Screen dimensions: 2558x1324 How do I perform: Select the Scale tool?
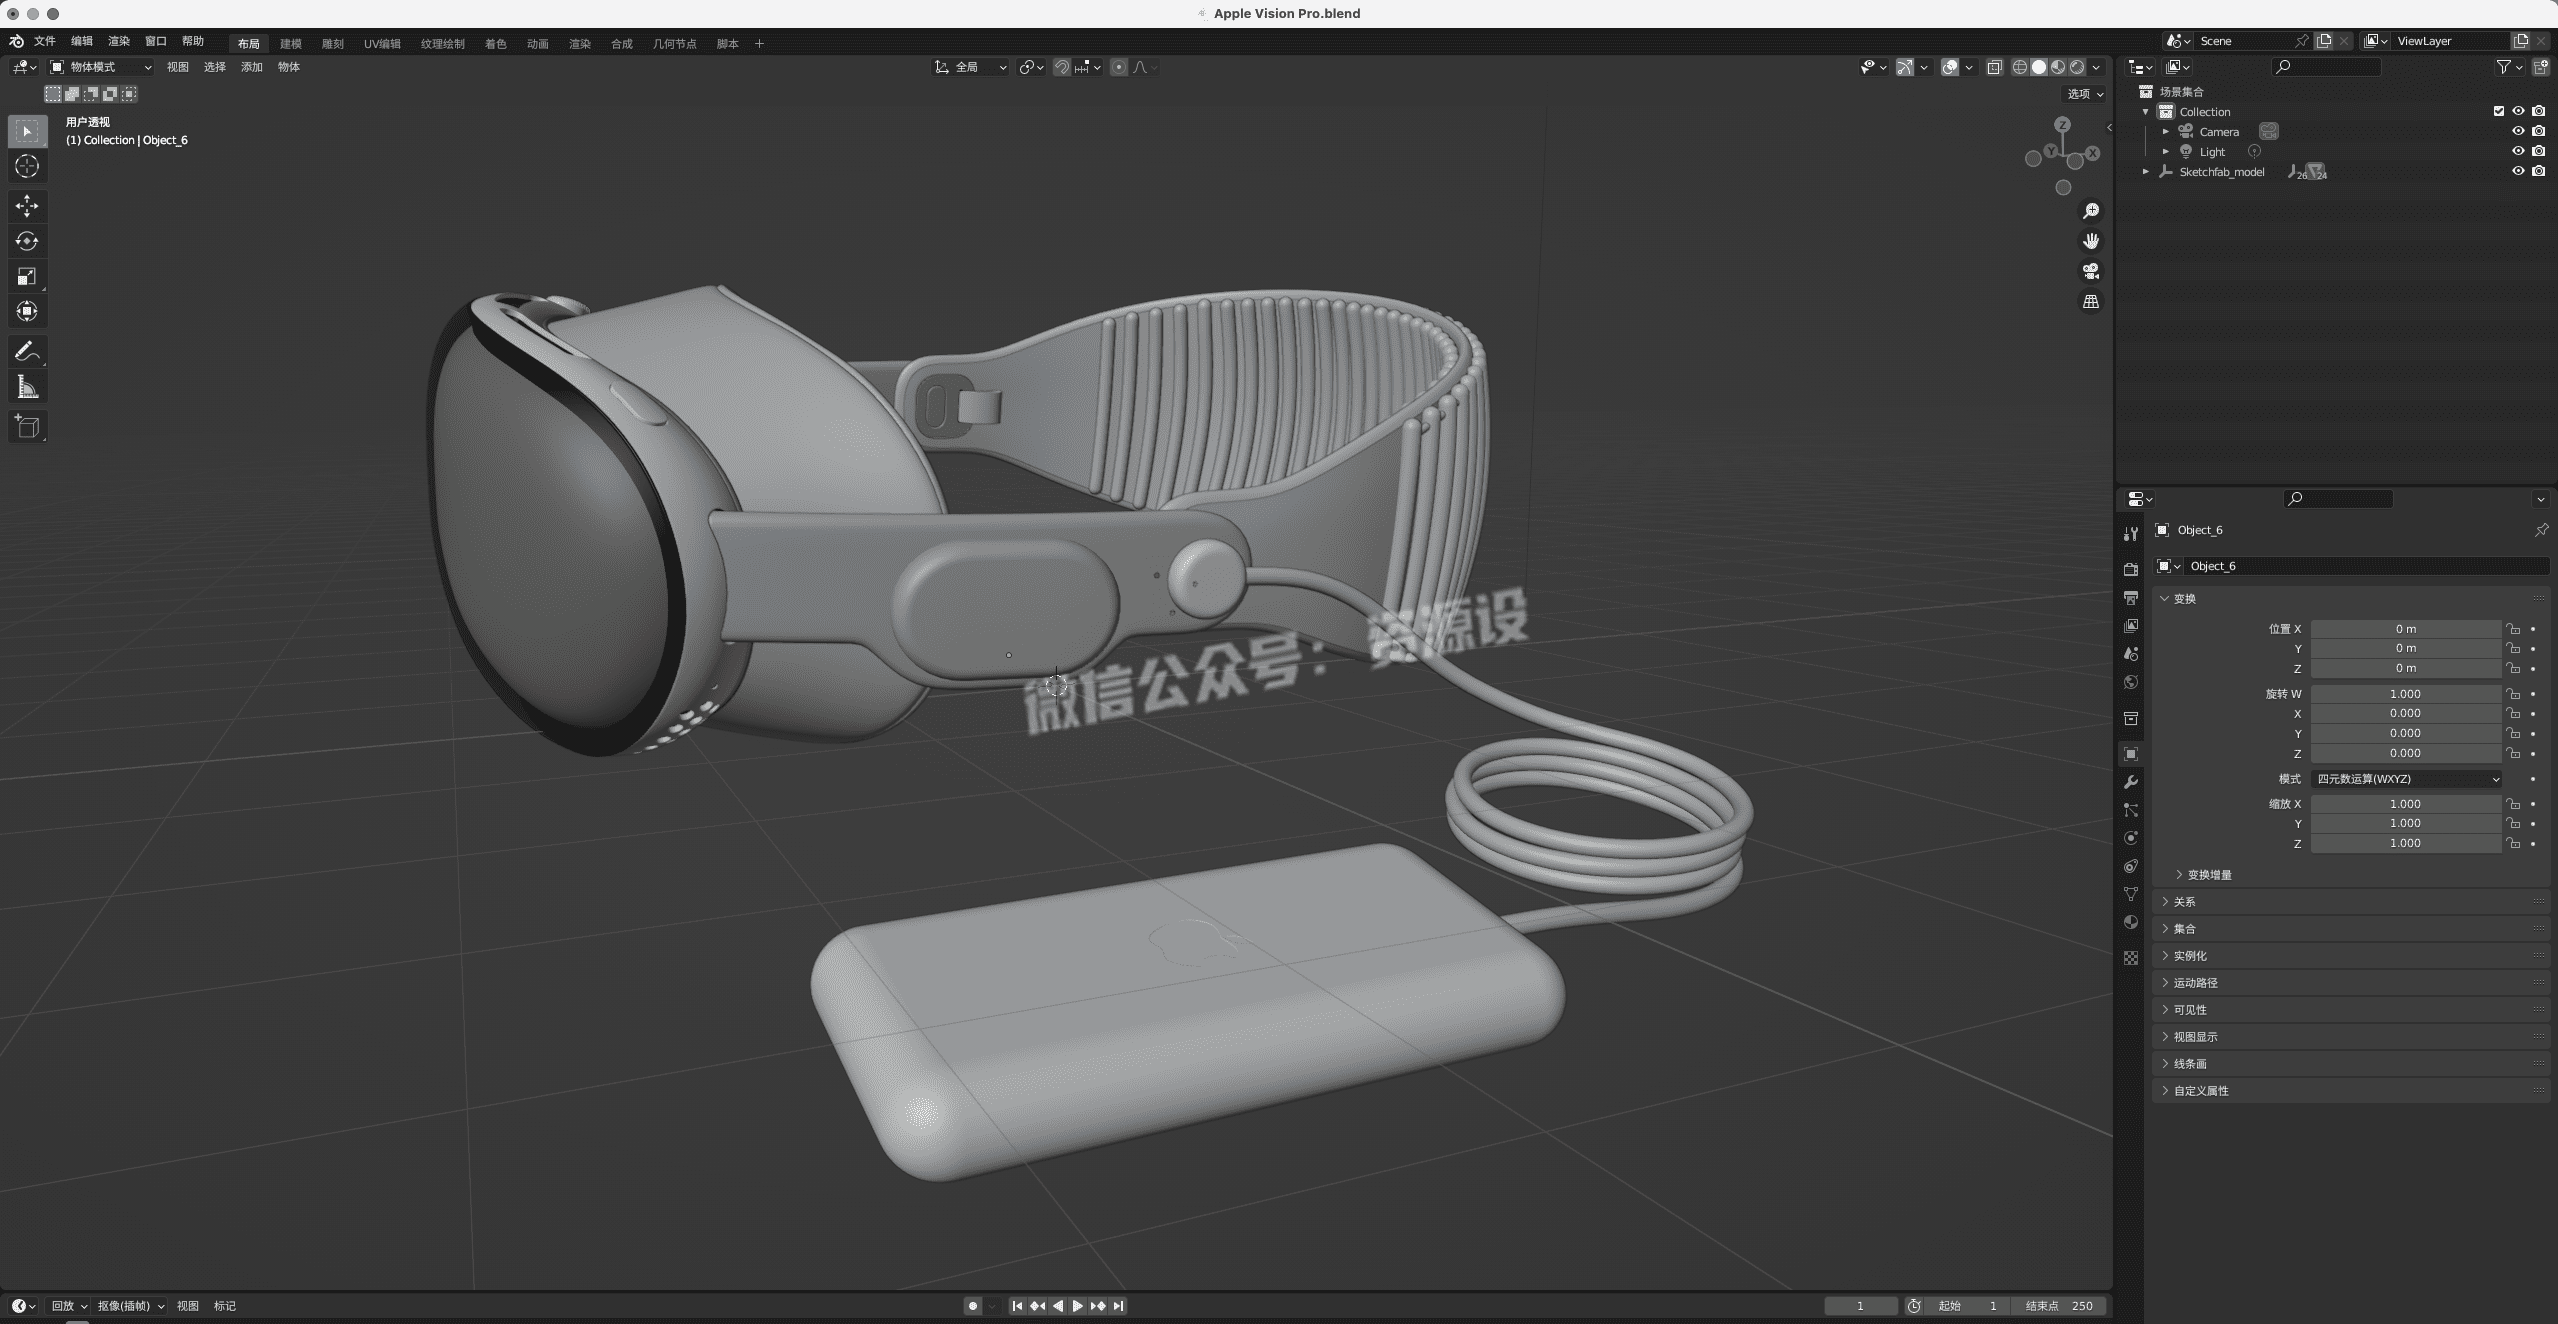pyautogui.click(x=27, y=276)
